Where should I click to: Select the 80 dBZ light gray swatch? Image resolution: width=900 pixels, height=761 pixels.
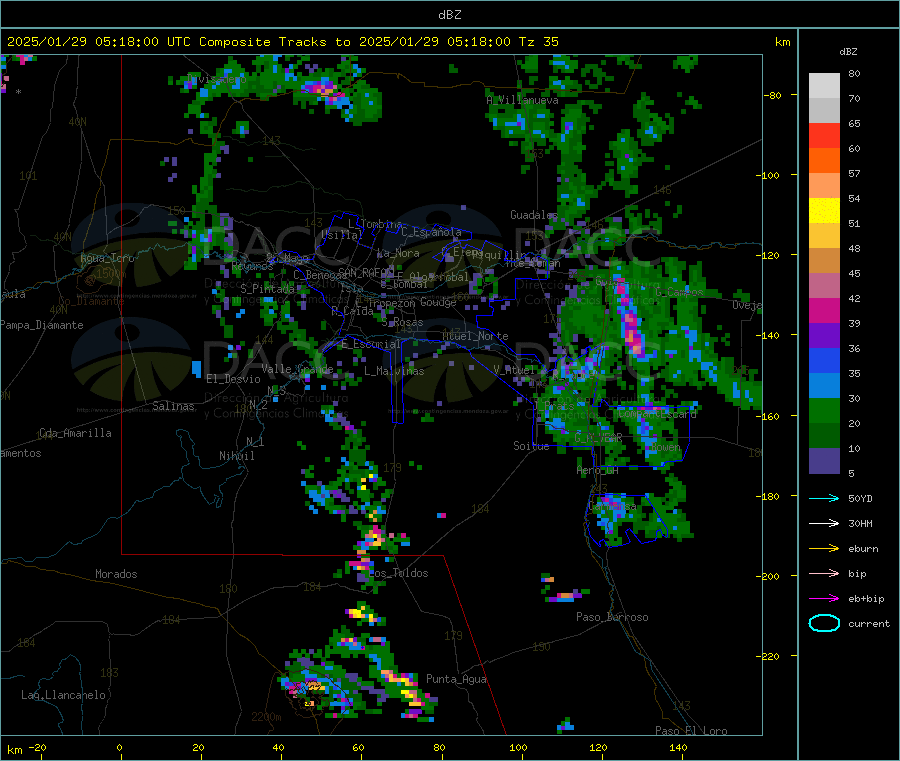point(824,86)
